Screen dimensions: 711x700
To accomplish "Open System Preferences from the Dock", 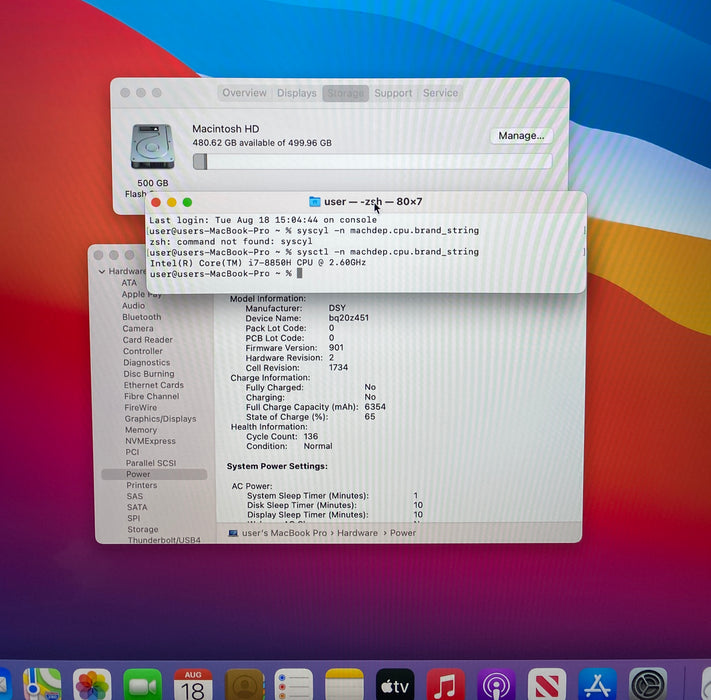I will [x=648, y=684].
